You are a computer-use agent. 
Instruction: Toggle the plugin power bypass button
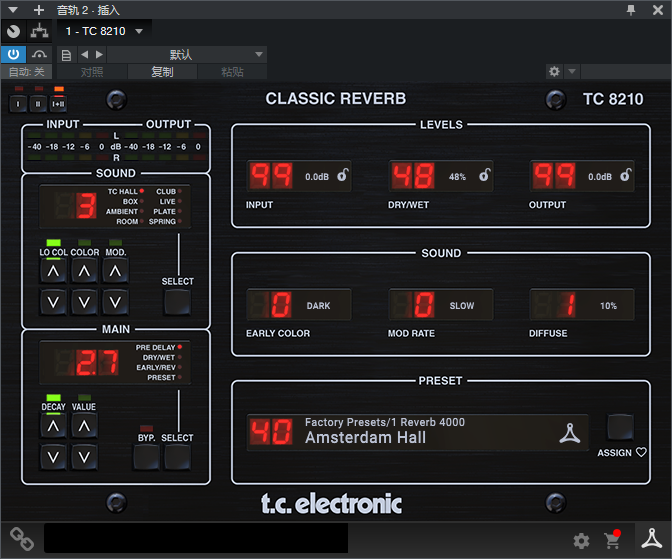coord(13,54)
